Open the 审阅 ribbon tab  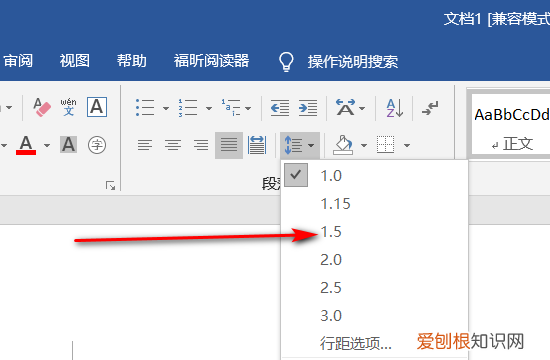coord(18,61)
